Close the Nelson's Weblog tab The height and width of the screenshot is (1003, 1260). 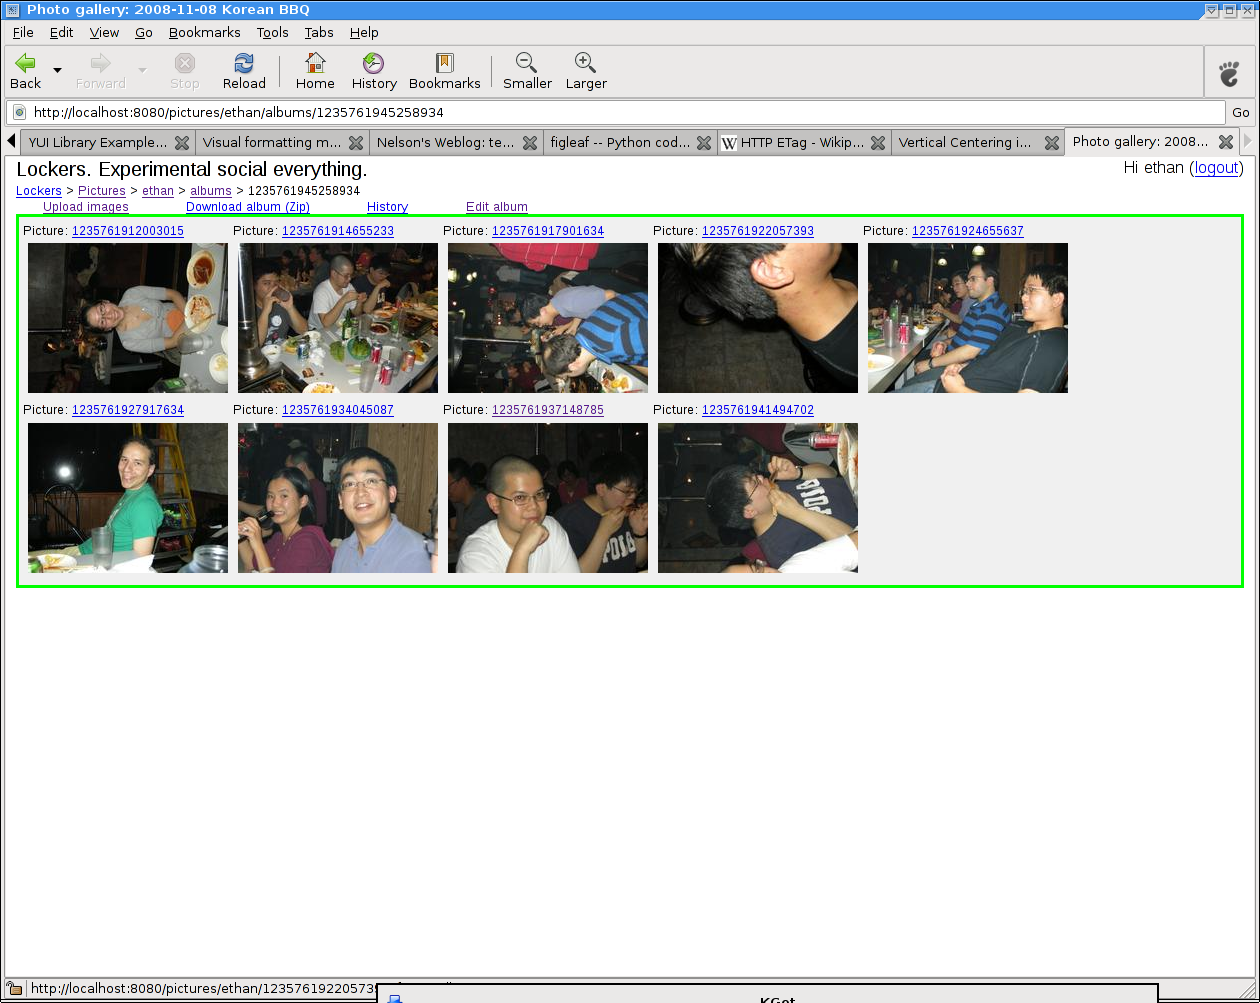point(530,142)
